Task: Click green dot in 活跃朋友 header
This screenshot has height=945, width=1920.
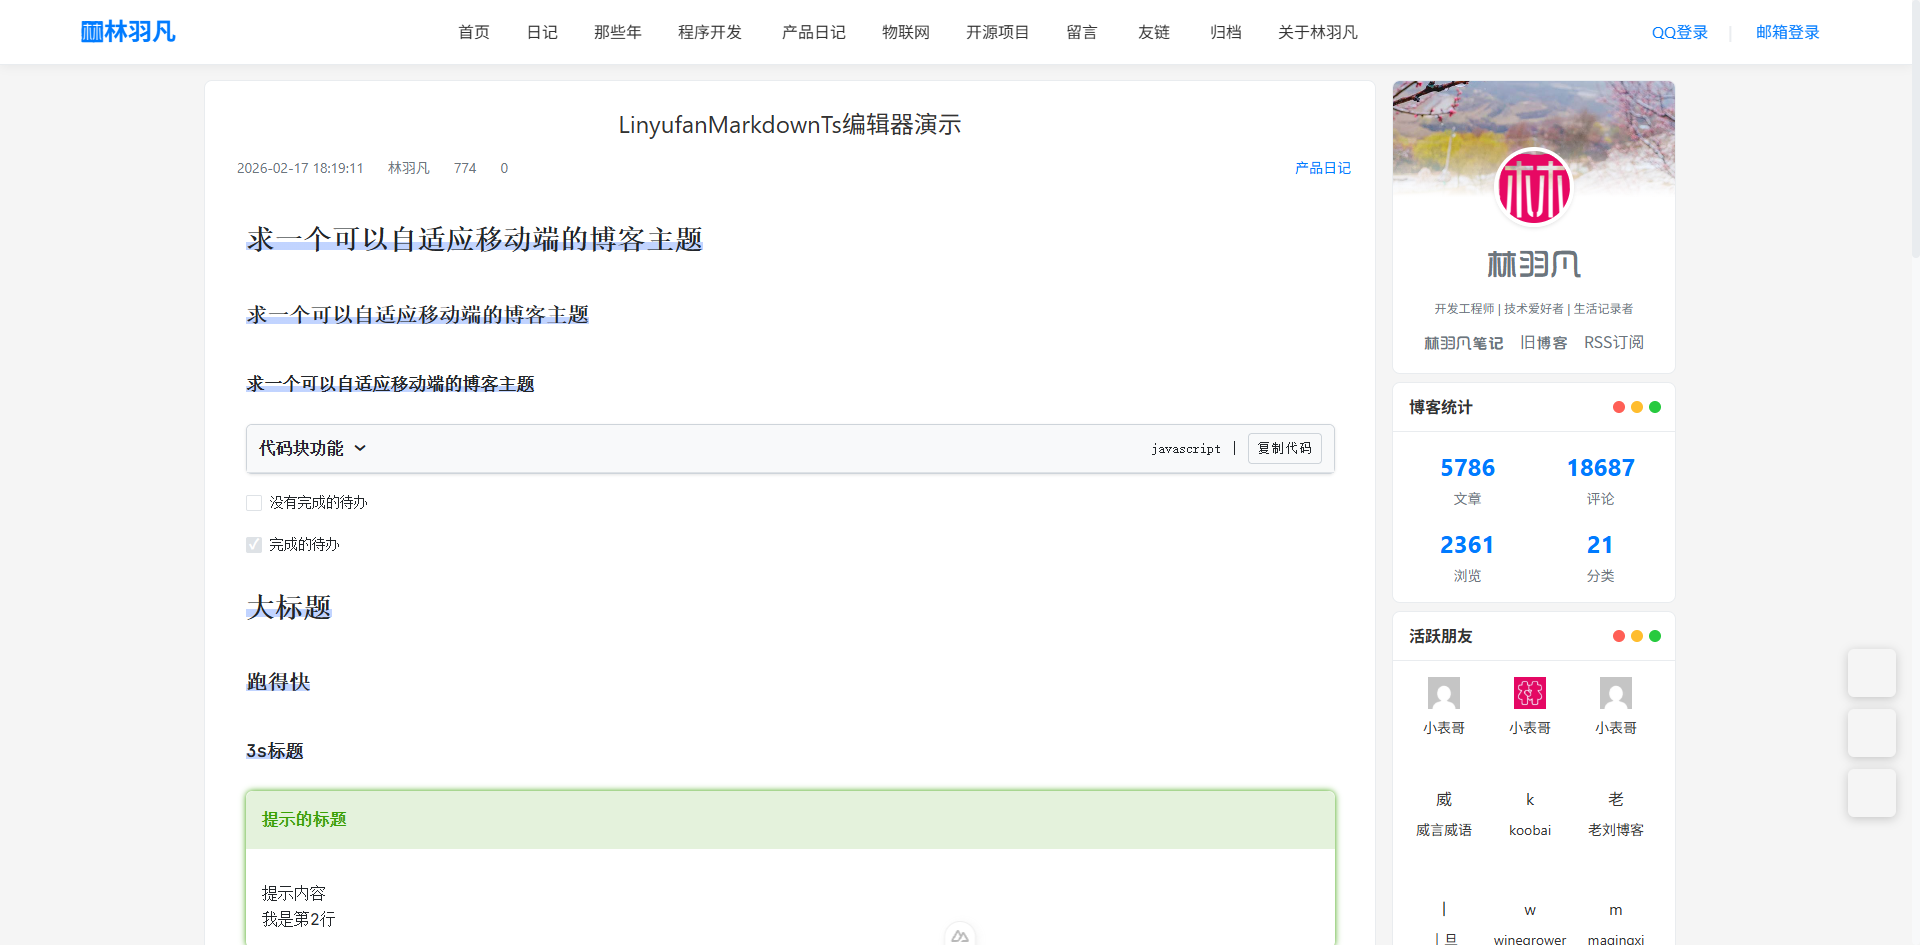Action: pyautogui.click(x=1655, y=636)
